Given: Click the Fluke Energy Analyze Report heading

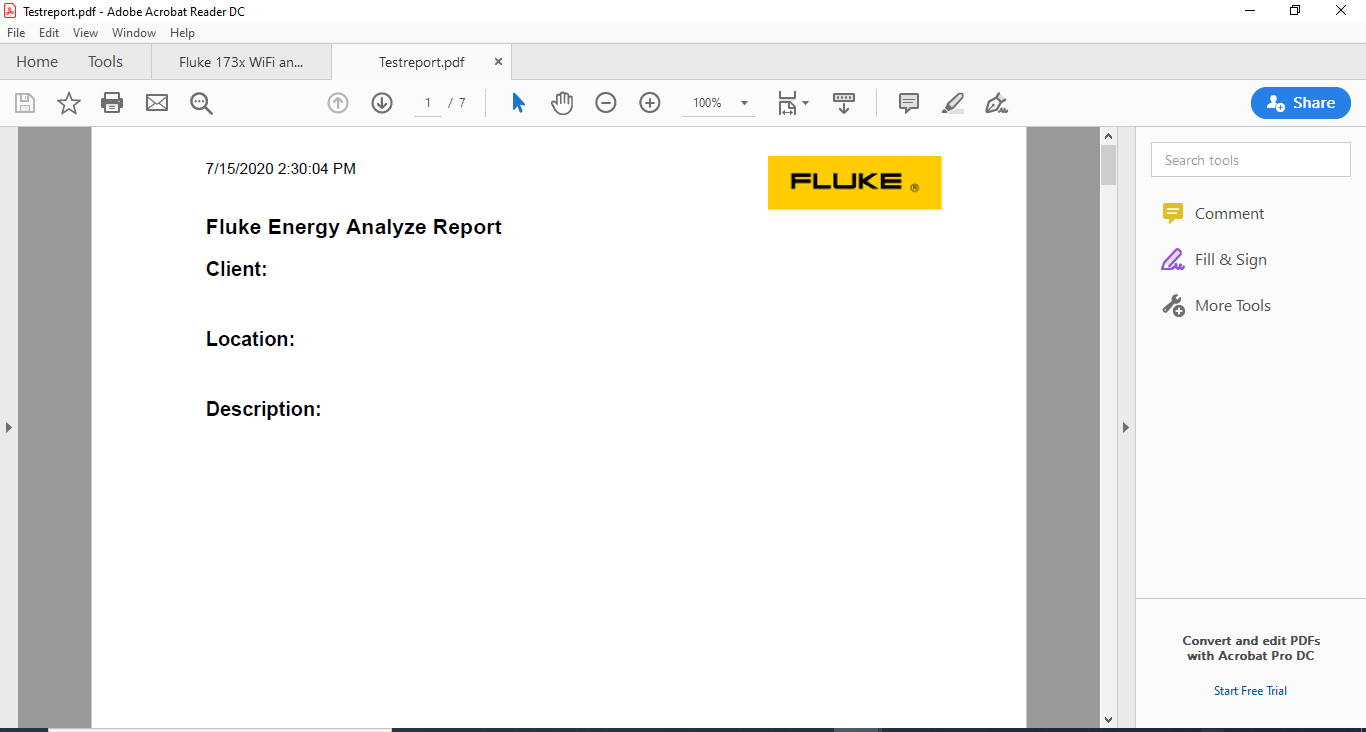Looking at the screenshot, I should [x=354, y=227].
